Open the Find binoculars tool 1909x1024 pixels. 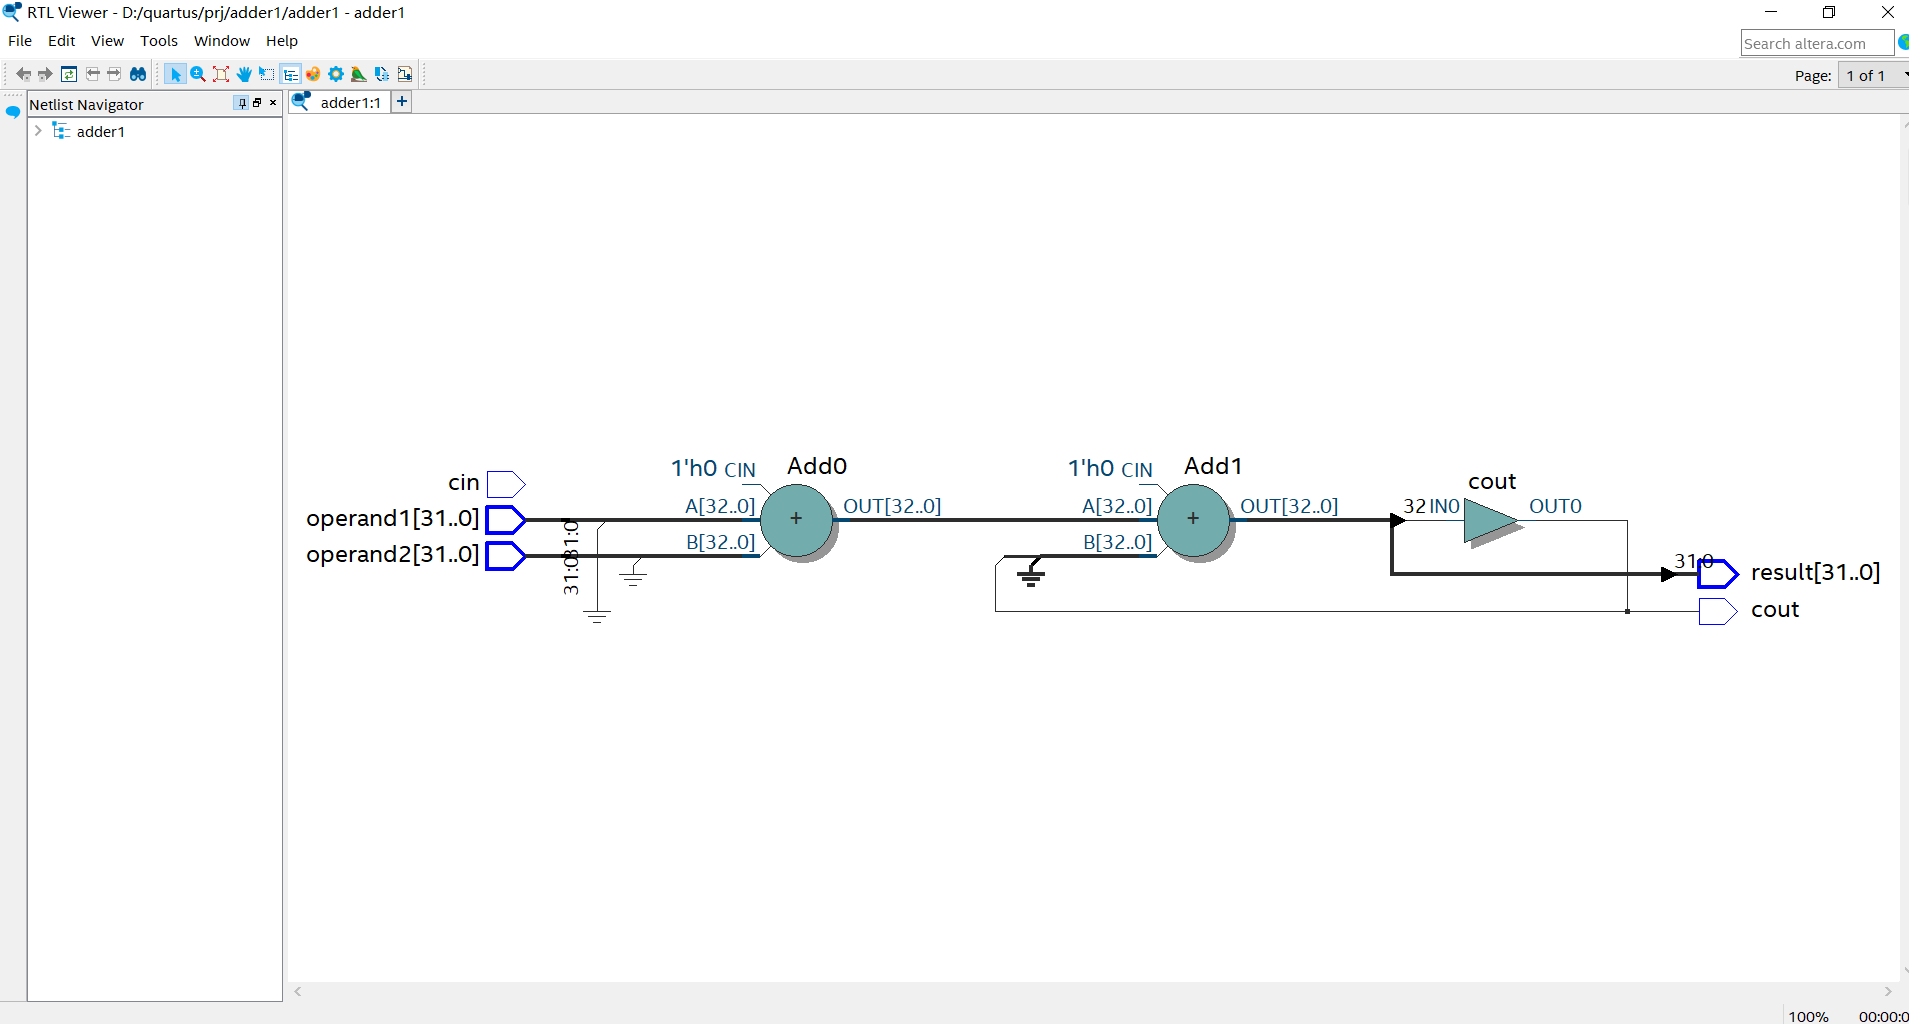(137, 73)
